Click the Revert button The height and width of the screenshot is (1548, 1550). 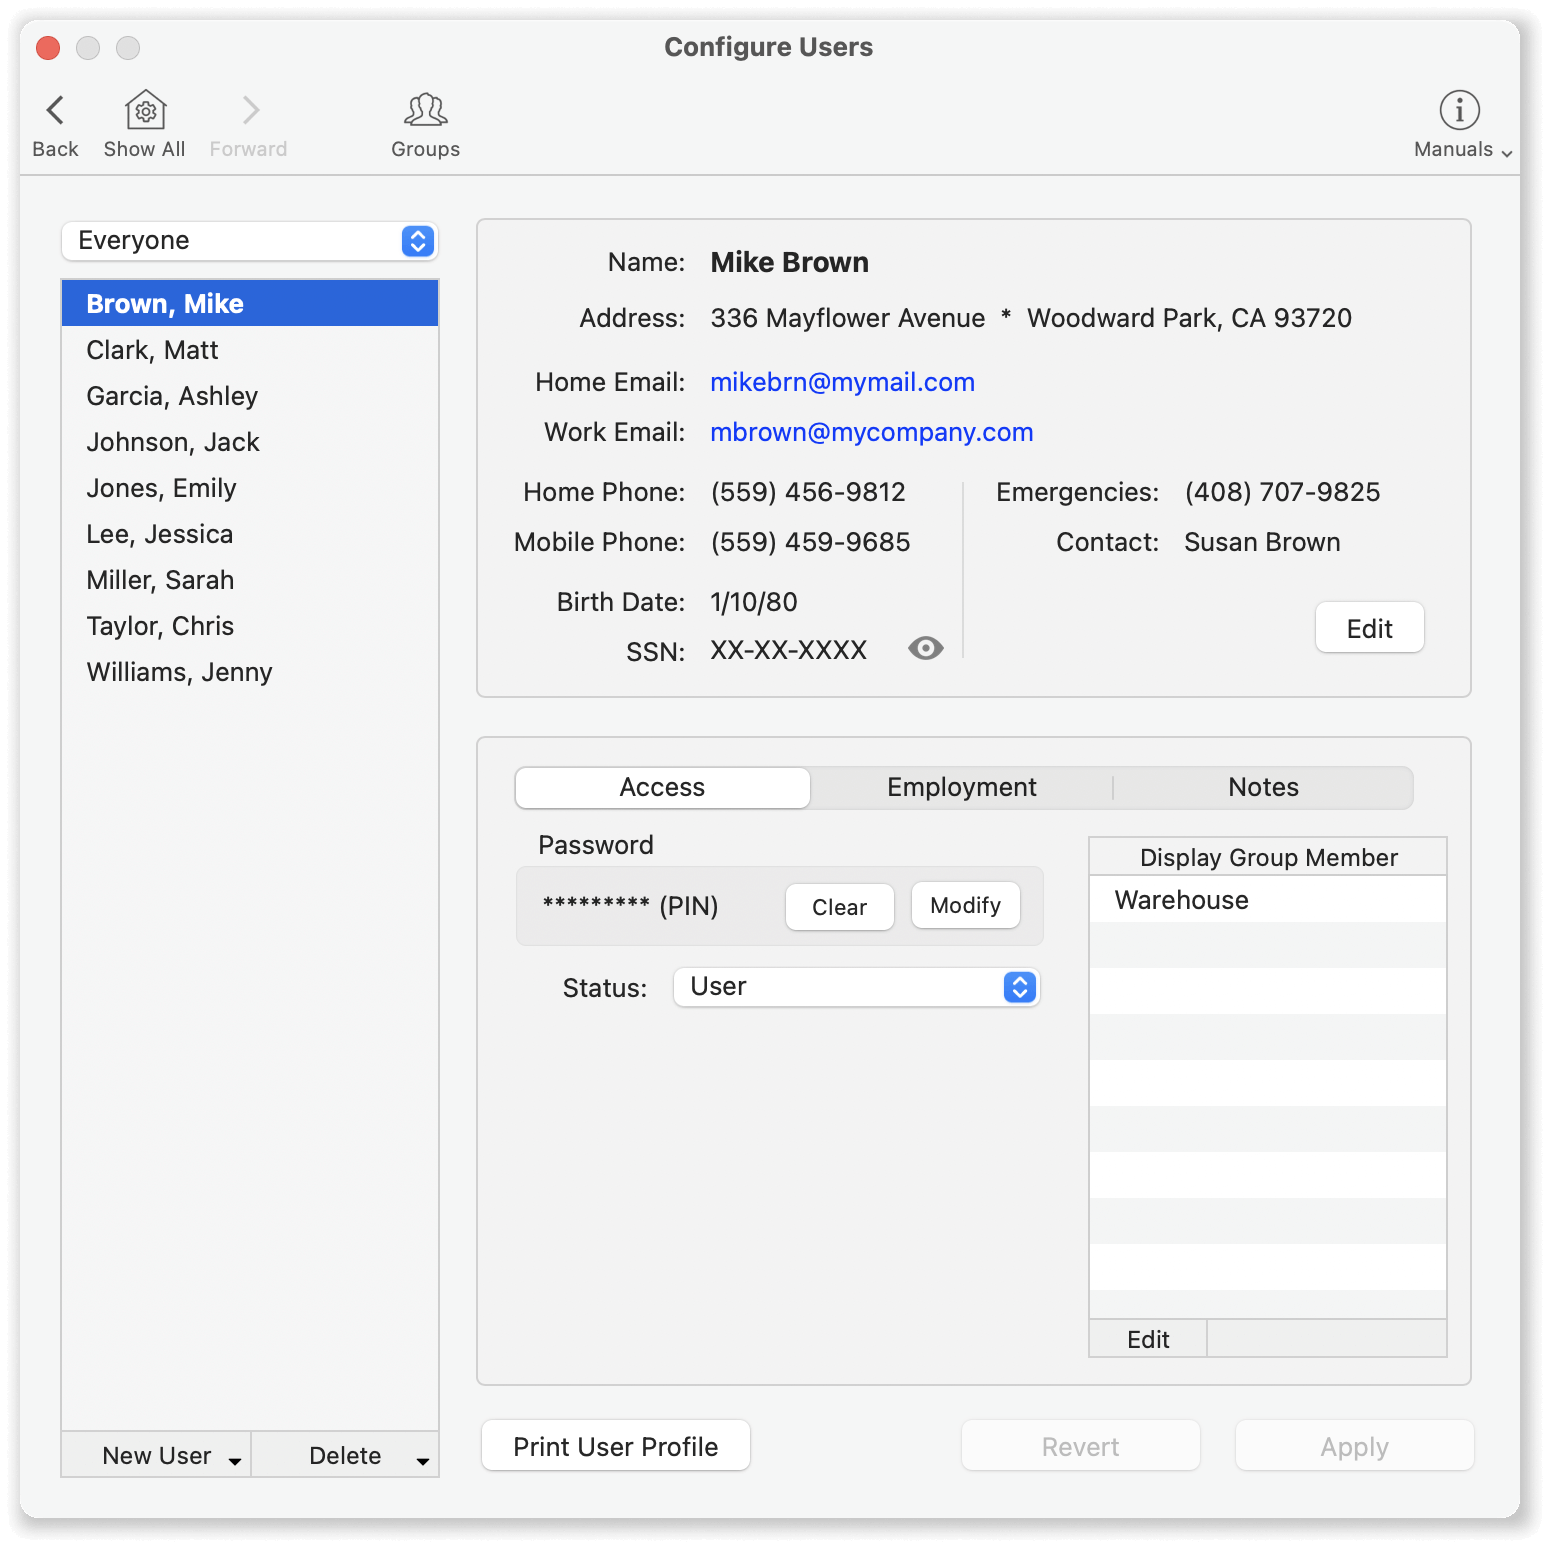click(x=1081, y=1446)
